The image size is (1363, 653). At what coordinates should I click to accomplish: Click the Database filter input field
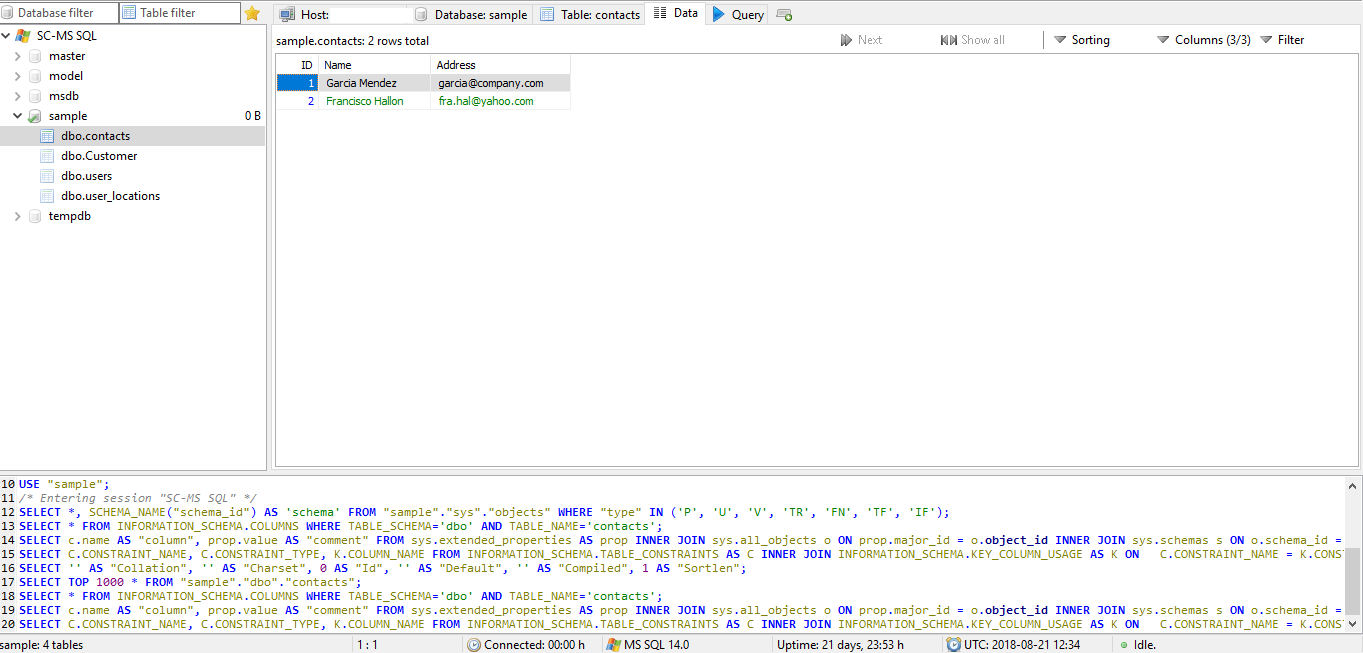(60, 13)
